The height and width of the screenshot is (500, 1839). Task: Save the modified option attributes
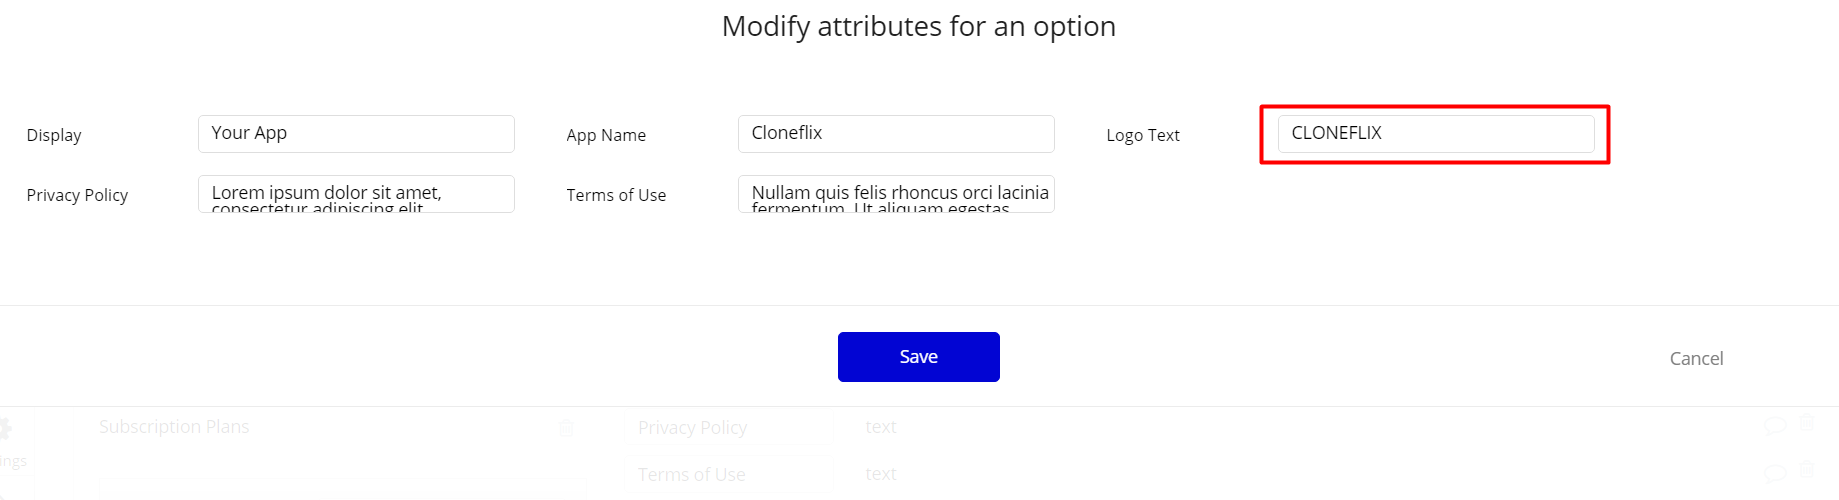[919, 357]
